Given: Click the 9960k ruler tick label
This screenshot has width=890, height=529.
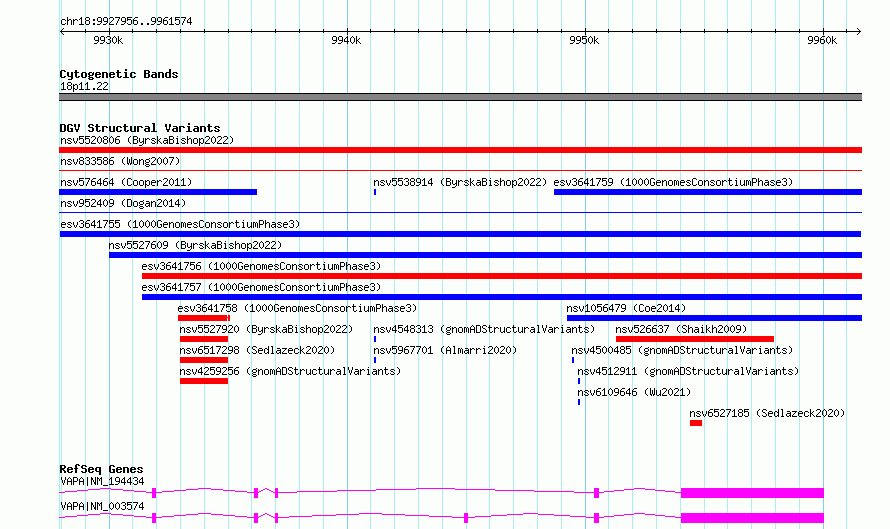Looking at the screenshot, I should coord(822,40).
